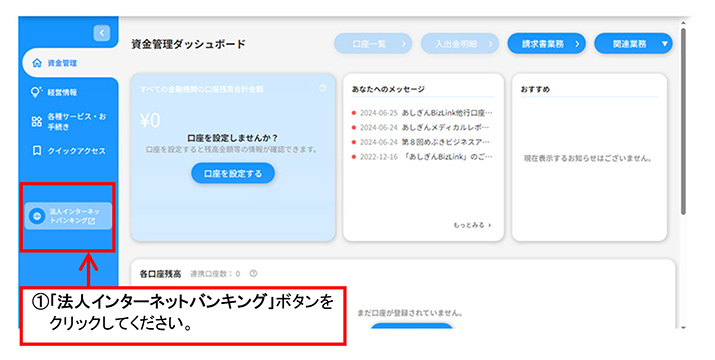The height and width of the screenshot is (360, 715).
Task: Click the おすすめ card title
Action: (x=535, y=89)
